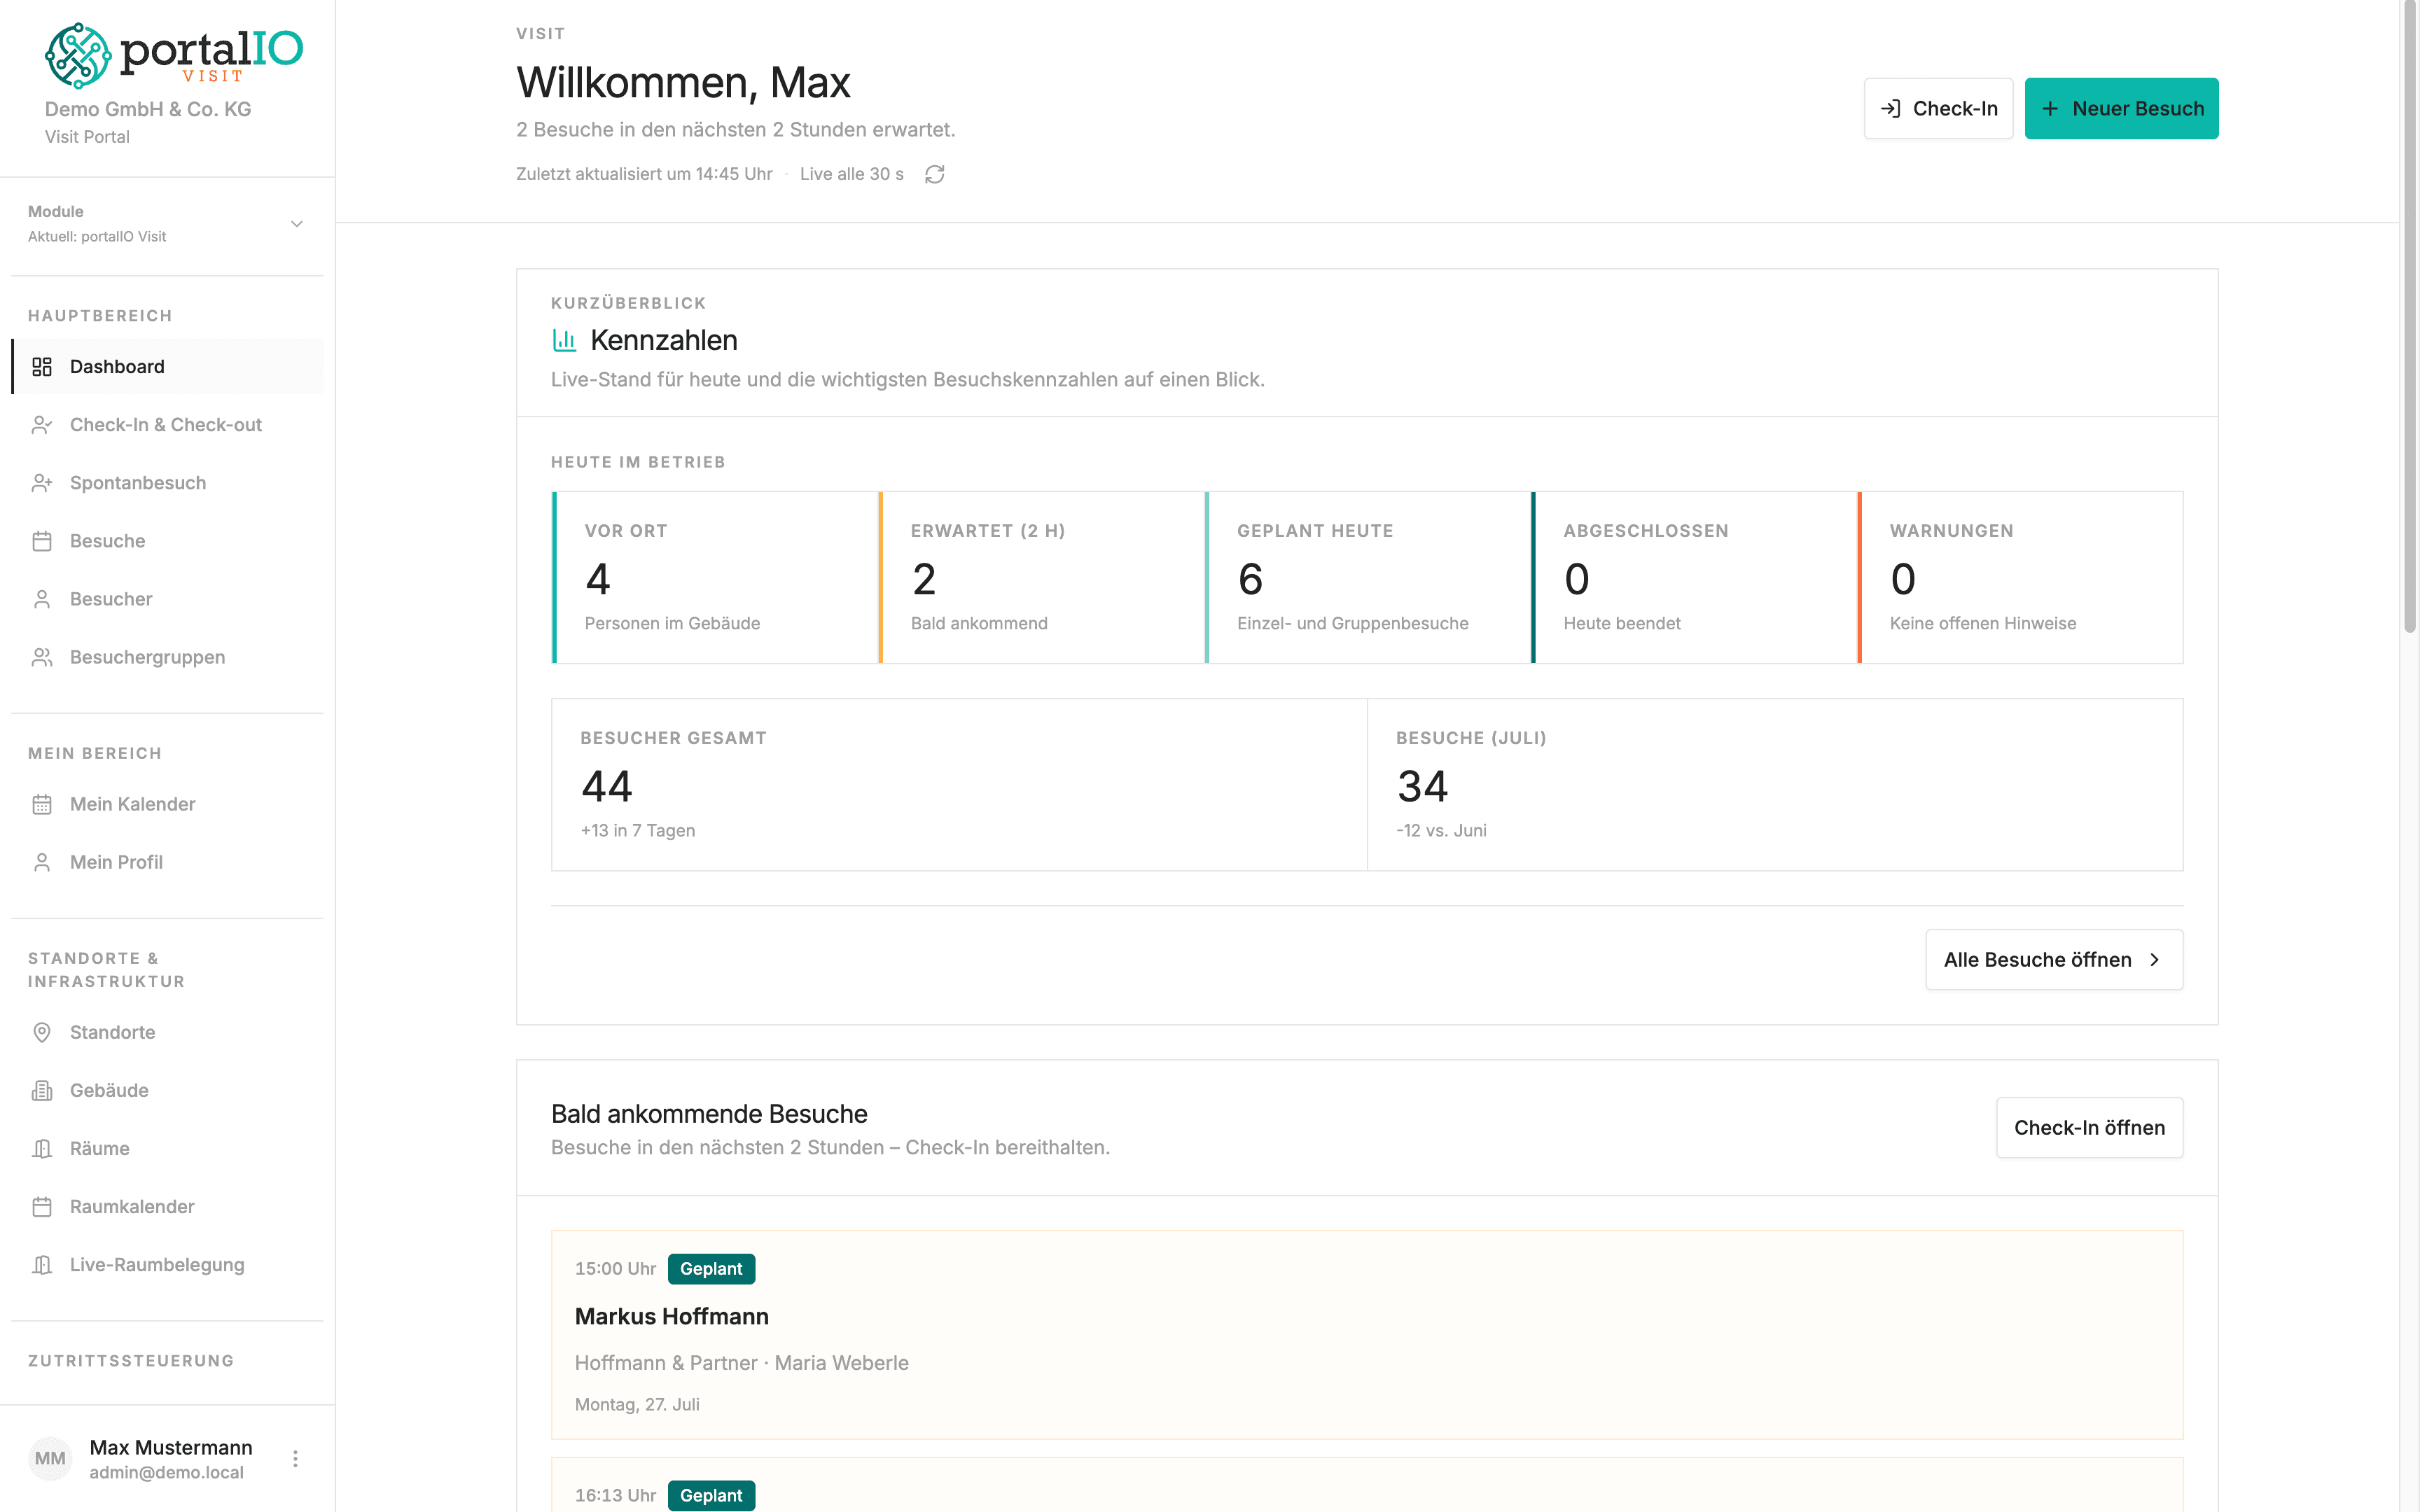Open the Besuche section
Image resolution: width=2420 pixels, height=1512 pixels.
click(x=167, y=541)
